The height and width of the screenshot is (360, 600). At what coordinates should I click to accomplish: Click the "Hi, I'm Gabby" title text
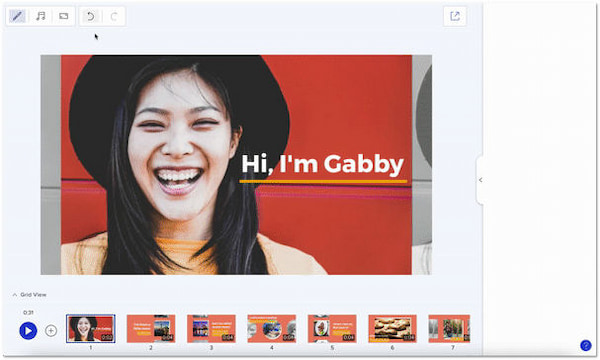coord(323,164)
